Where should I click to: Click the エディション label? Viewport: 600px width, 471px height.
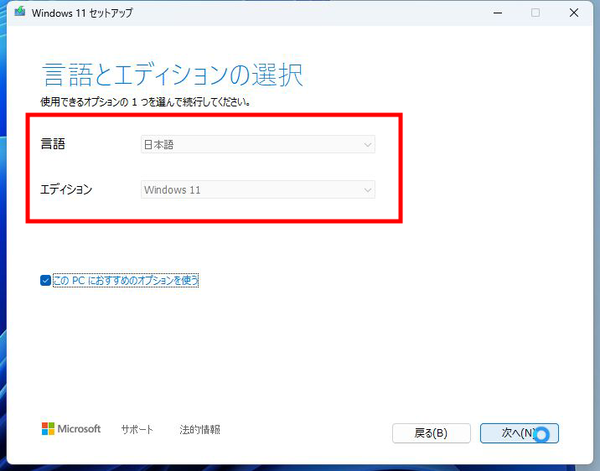[66, 189]
